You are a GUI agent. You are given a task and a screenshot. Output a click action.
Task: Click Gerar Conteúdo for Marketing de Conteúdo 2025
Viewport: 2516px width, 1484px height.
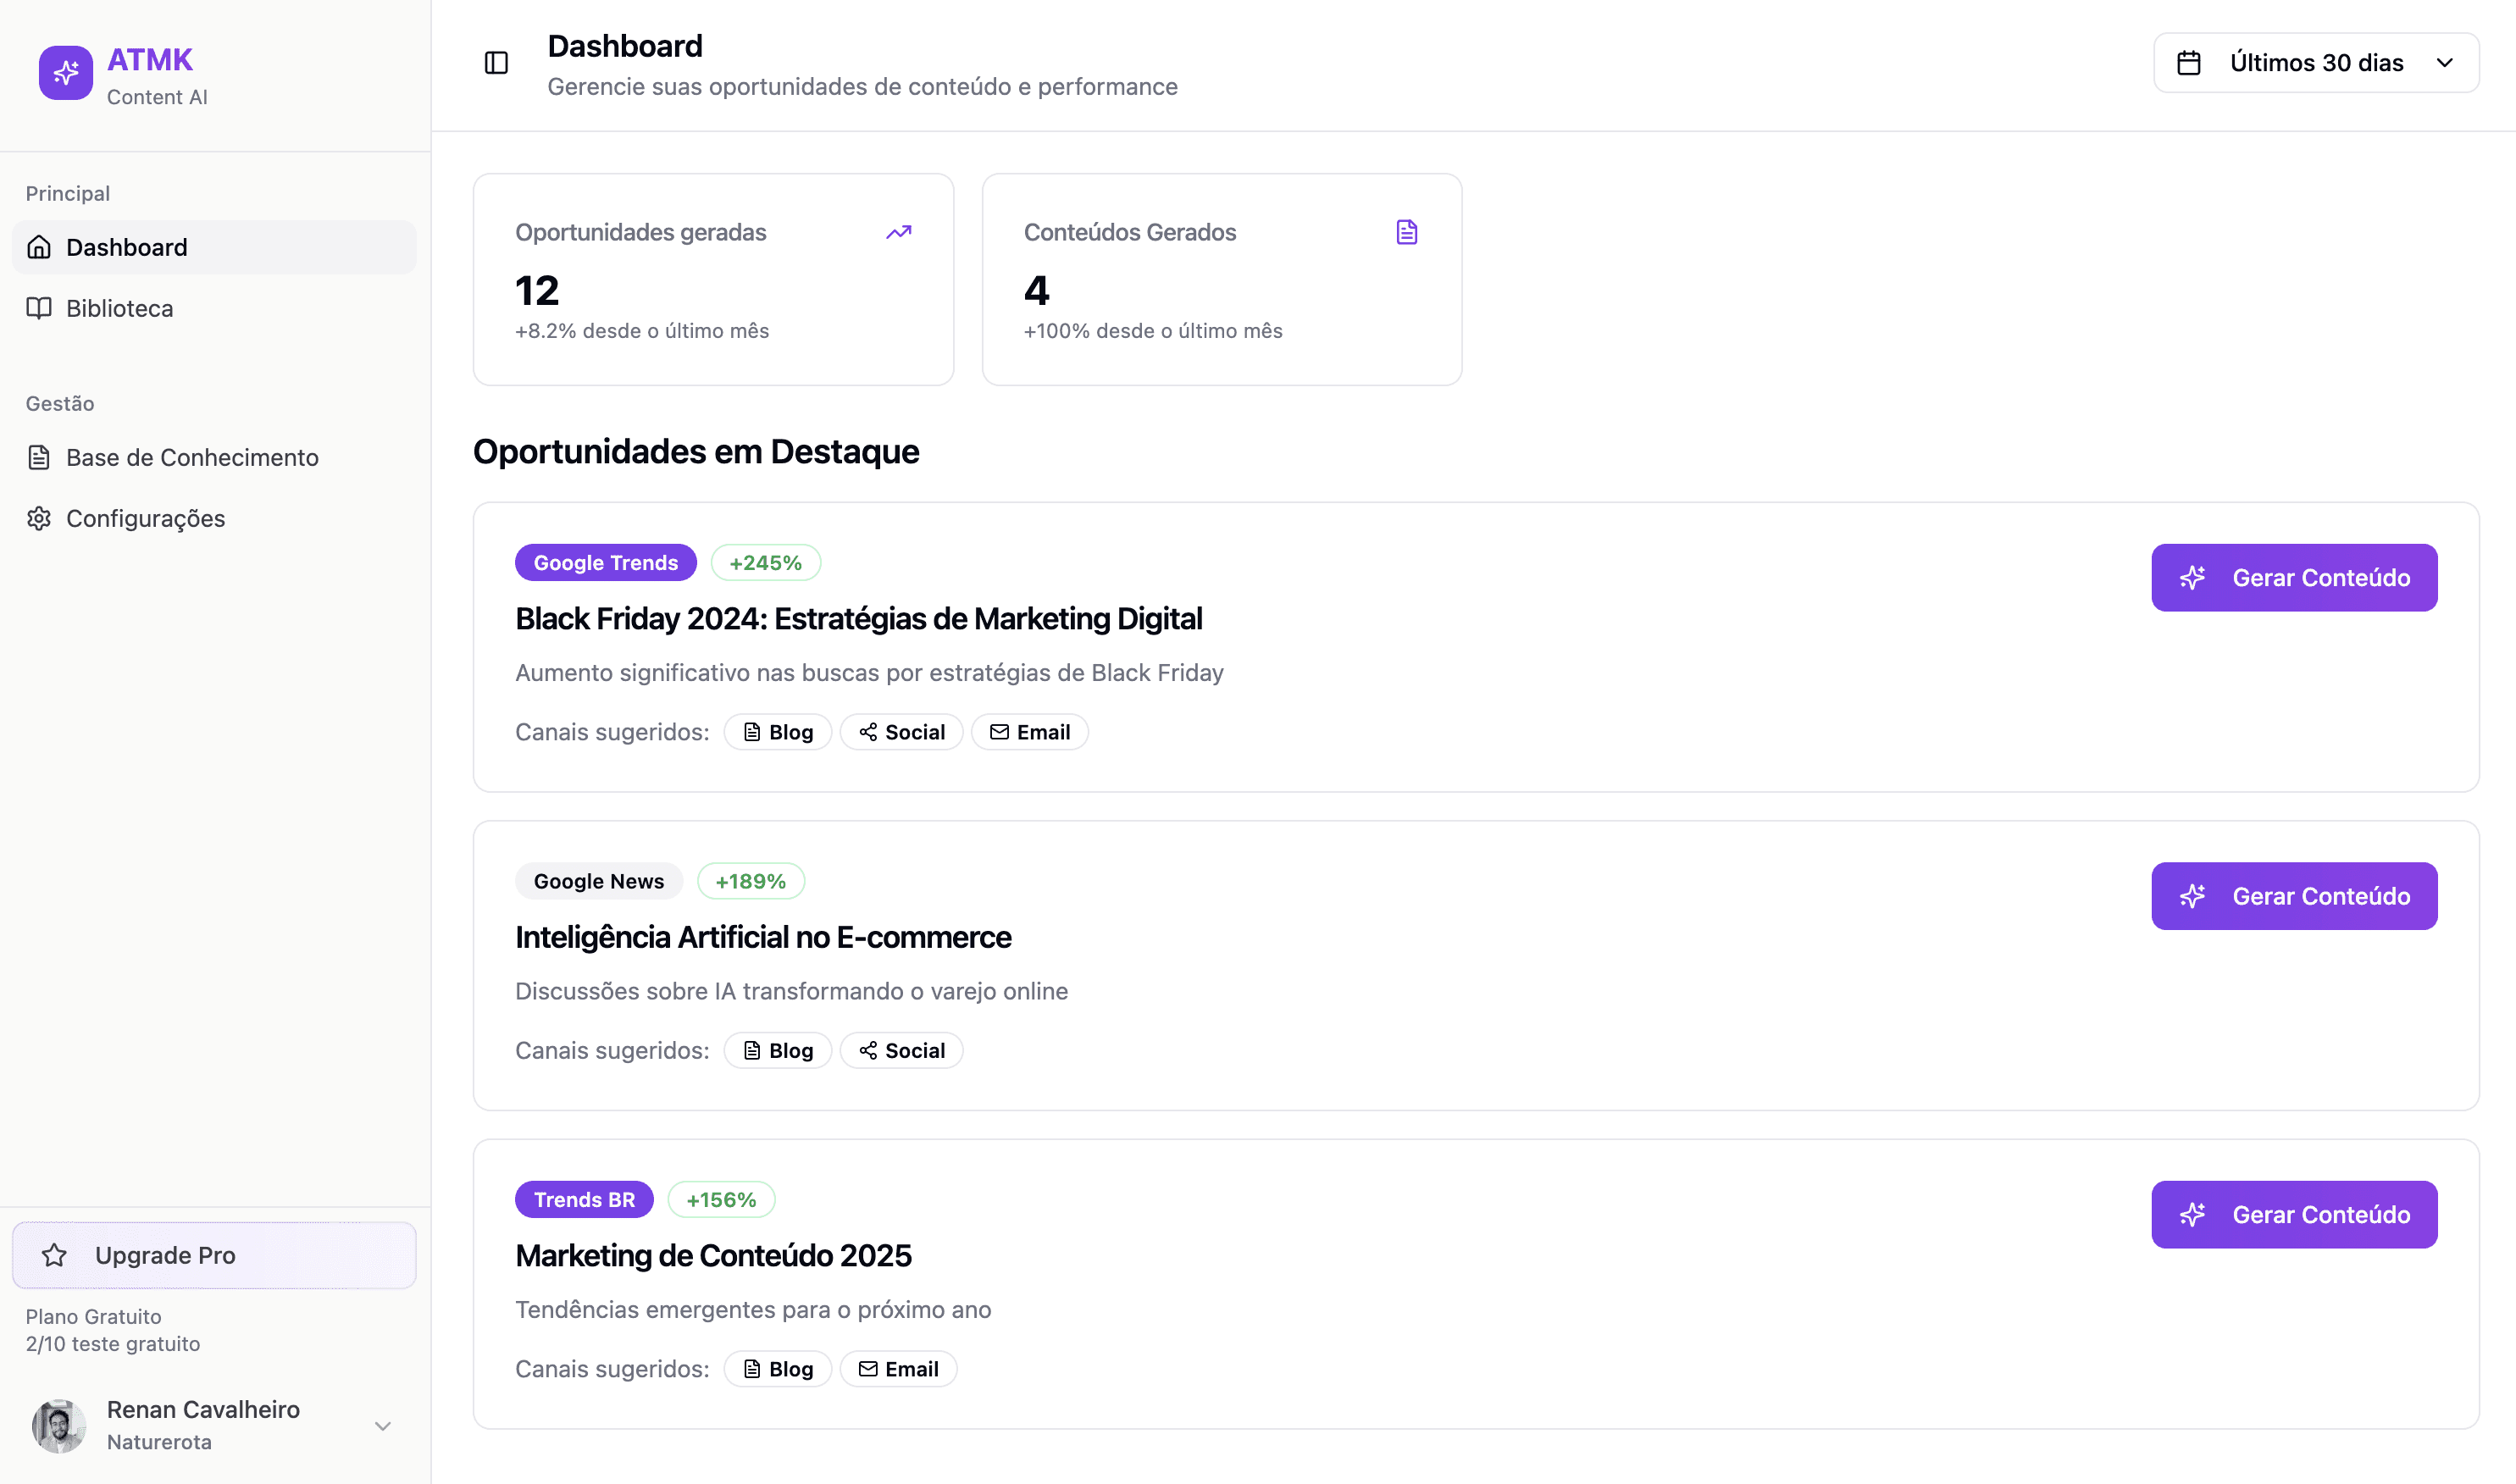point(2293,1214)
